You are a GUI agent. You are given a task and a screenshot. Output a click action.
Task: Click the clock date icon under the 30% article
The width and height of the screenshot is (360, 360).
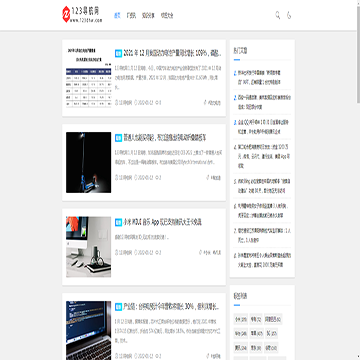[136, 356]
